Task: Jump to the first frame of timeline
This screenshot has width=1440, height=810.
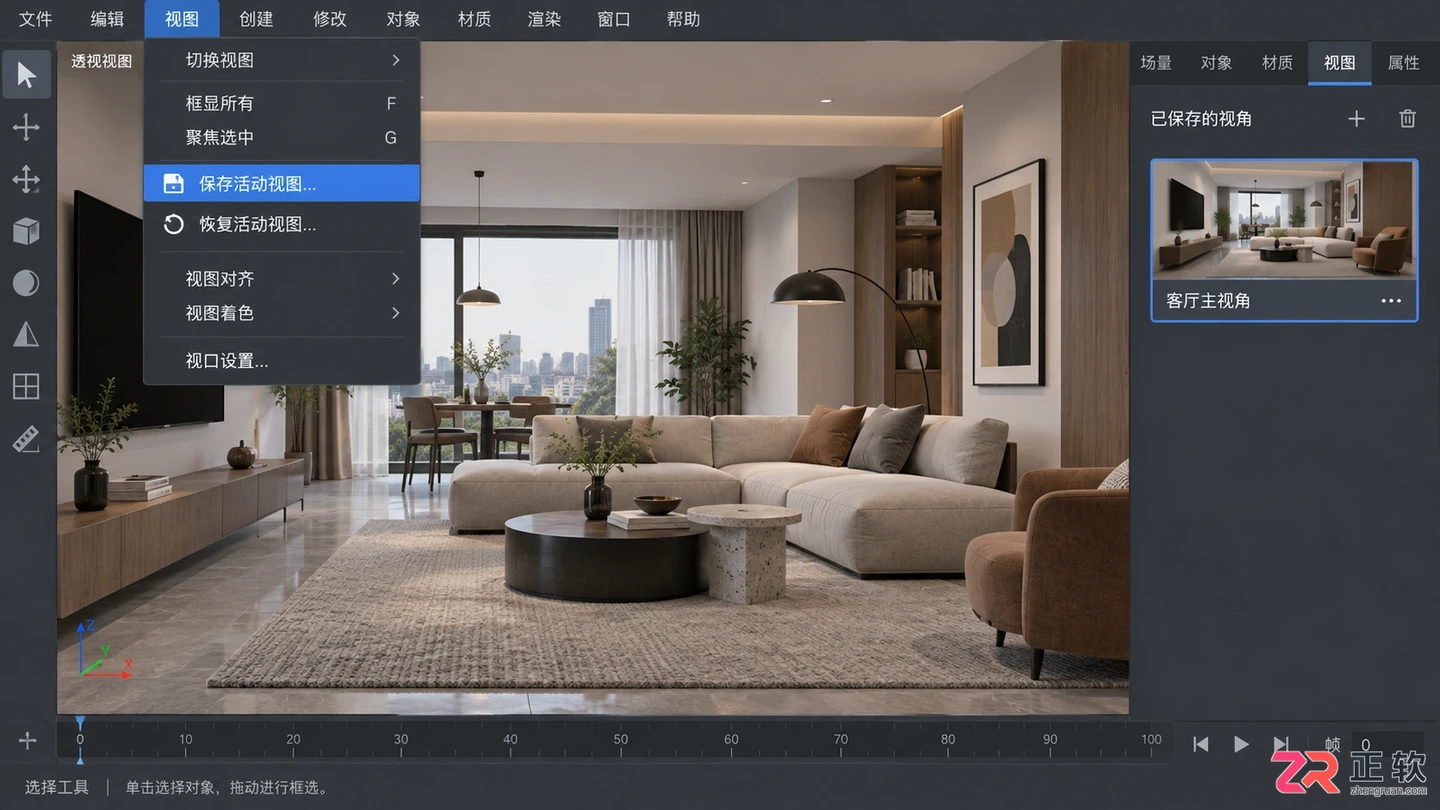Action: click(1201, 744)
